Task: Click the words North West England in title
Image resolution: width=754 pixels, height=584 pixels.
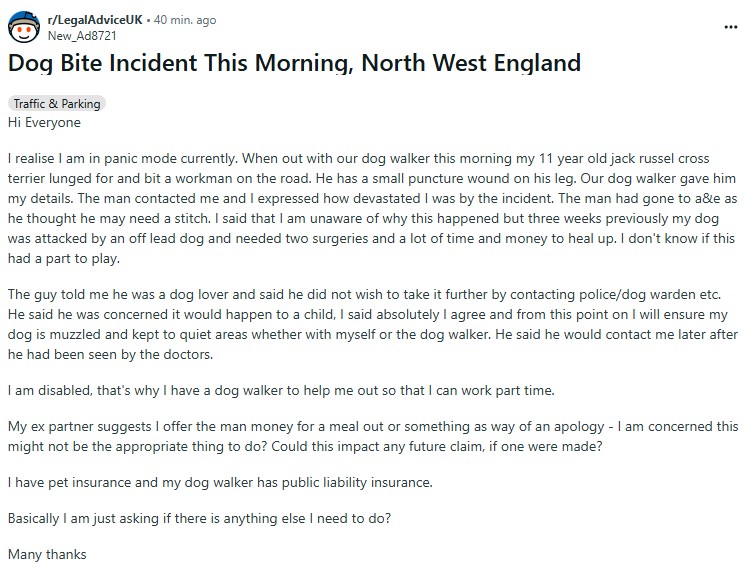Action: point(471,63)
